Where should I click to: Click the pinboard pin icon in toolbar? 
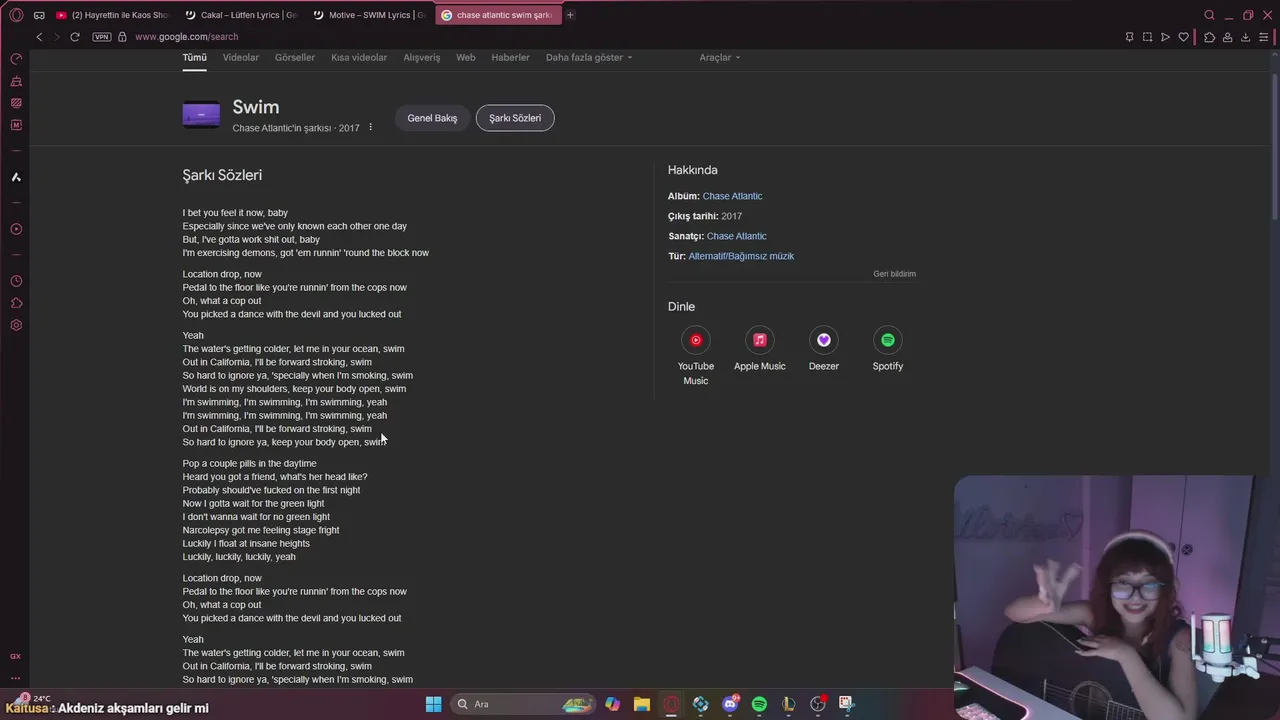(x=1129, y=37)
